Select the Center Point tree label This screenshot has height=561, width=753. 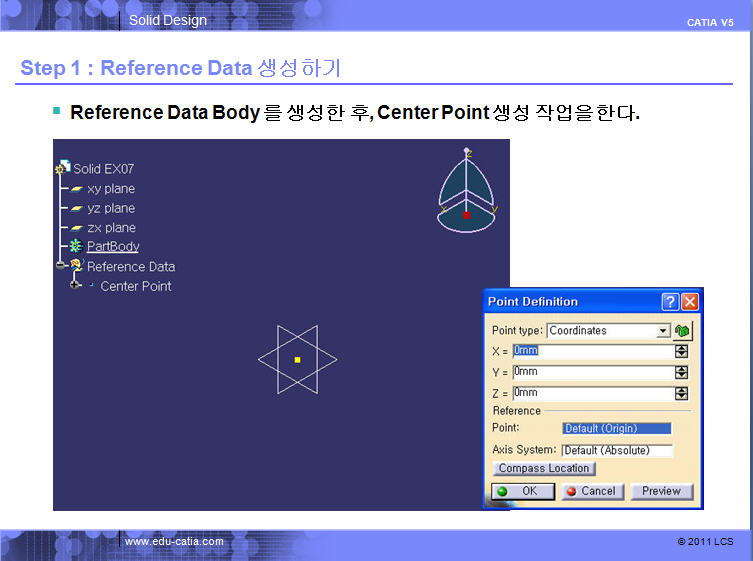click(x=136, y=286)
